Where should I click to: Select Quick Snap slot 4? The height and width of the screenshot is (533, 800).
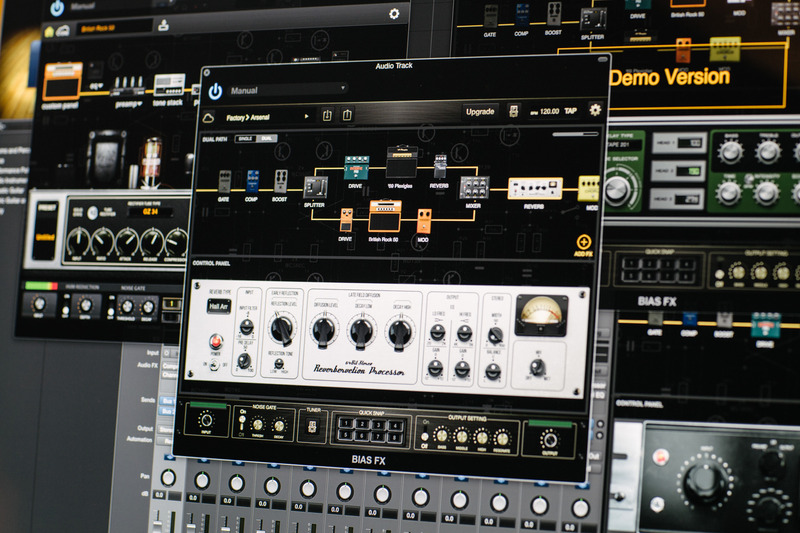[x=395, y=425]
